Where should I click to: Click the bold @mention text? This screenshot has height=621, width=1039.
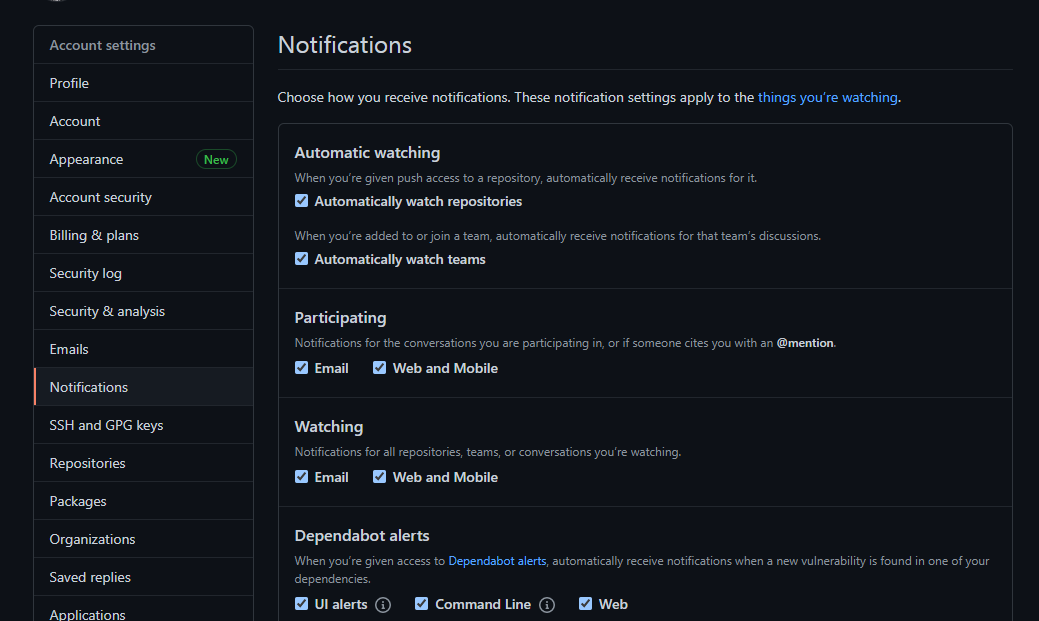[805, 343]
